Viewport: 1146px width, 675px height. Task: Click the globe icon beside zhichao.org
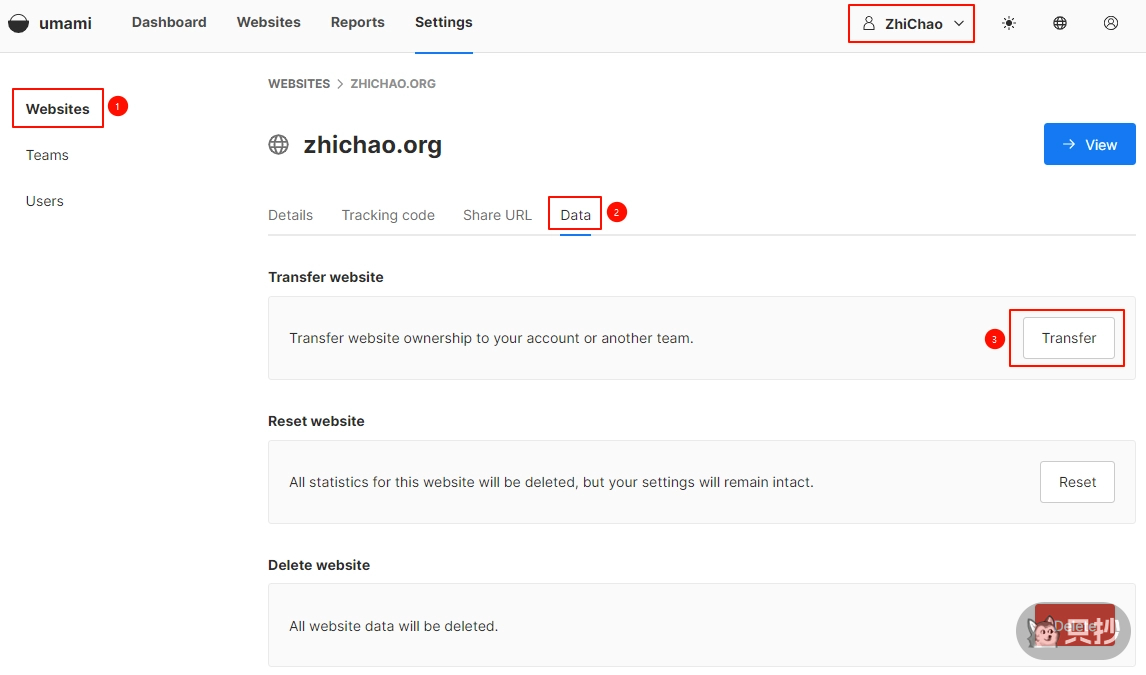pyautogui.click(x=279, y=145)
